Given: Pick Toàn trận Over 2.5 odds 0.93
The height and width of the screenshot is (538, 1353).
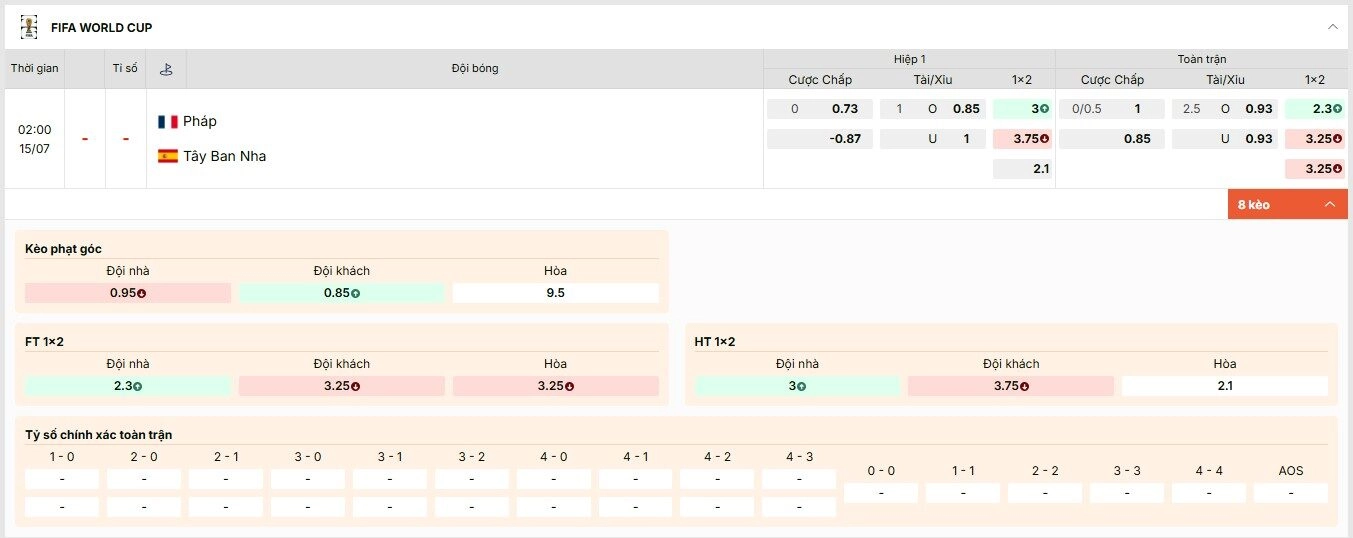Looking at the screenshot, I should (x=1225, y=109).
